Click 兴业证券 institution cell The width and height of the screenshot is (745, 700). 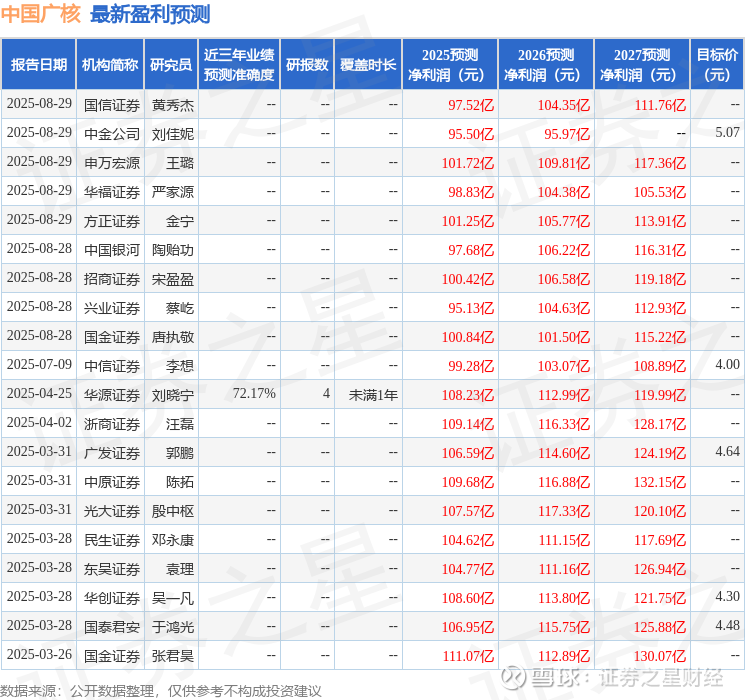coord(112,308)
